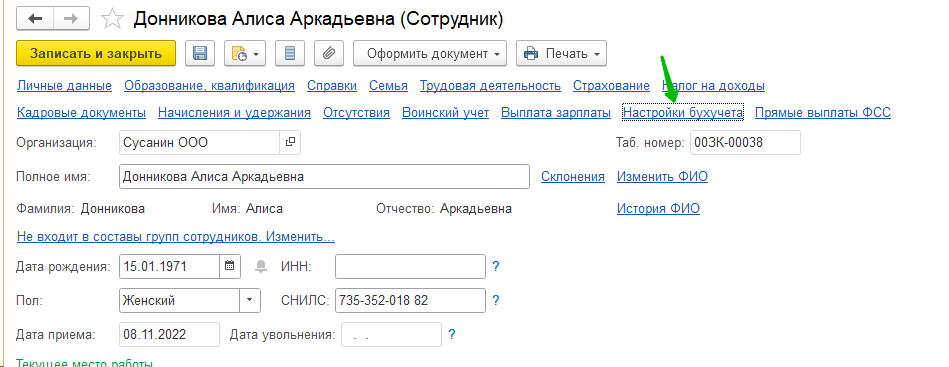Open Начисления и удержания link

(234, 112)
